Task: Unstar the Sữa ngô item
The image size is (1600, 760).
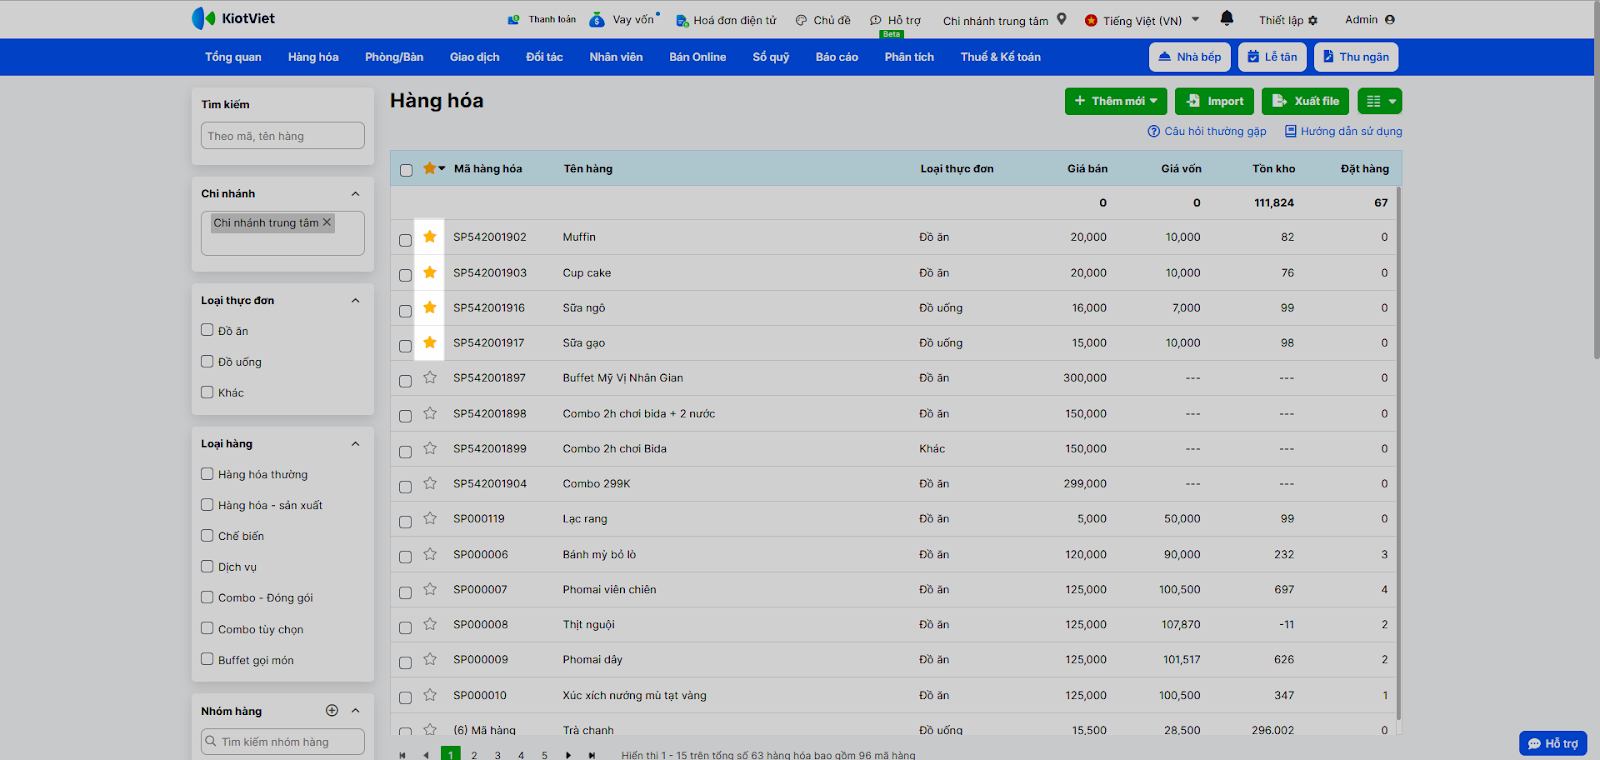Action: click(430, 307)
